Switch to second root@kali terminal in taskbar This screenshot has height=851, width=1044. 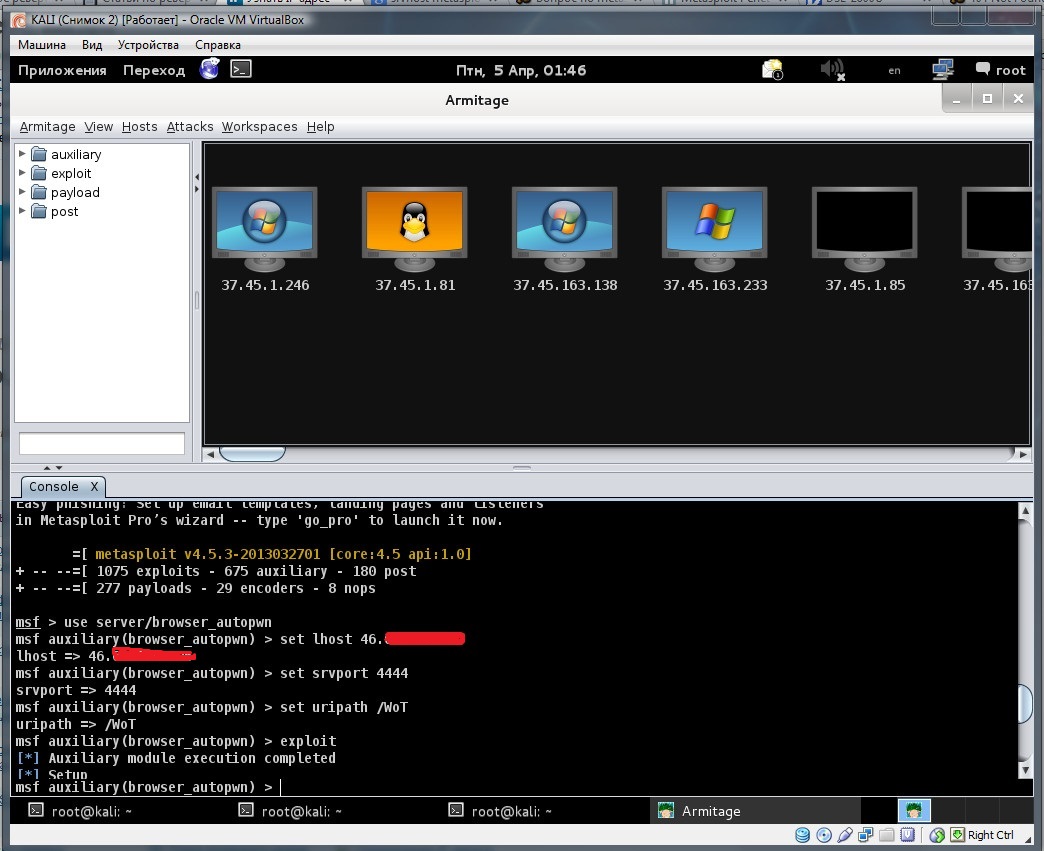292,811
